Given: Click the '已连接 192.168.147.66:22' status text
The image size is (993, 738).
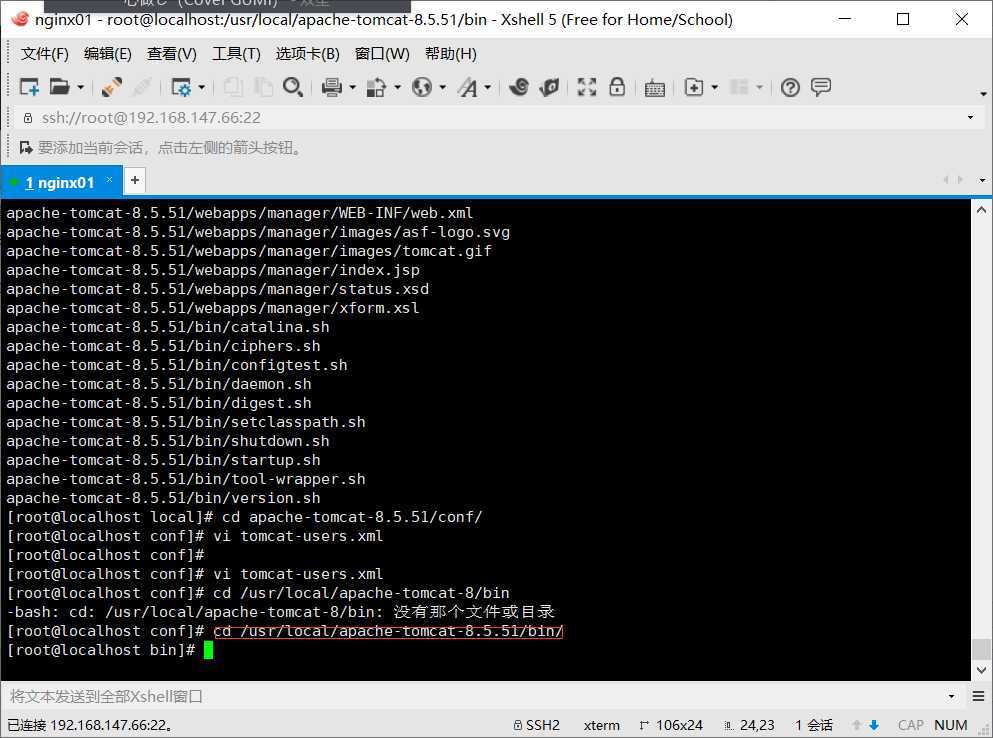Looking at the screenshot, I should [x=90, y=725].
